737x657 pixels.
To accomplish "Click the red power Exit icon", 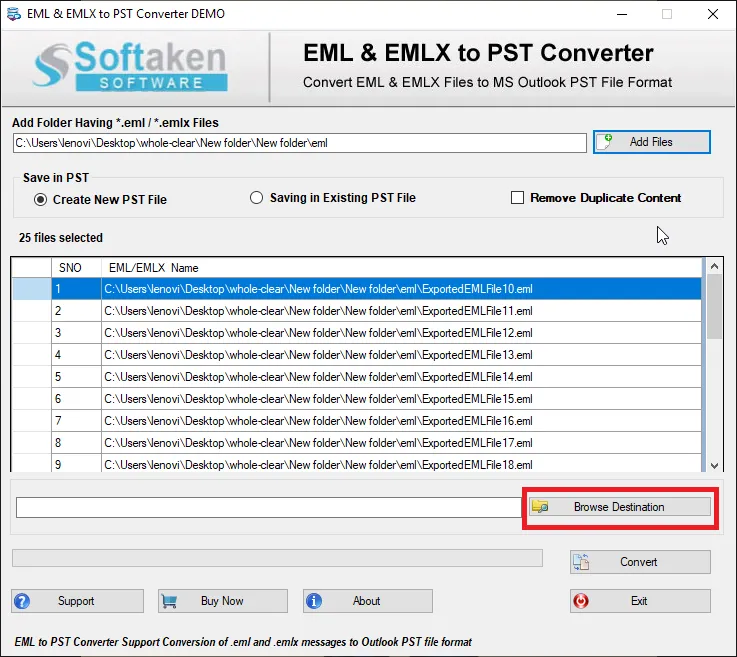I will pos(581,601).
